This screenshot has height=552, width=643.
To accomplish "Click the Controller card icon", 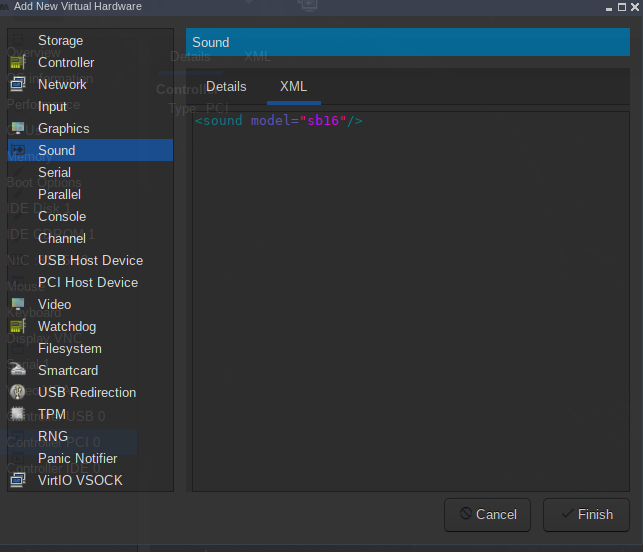I will [x=18, y=62].
